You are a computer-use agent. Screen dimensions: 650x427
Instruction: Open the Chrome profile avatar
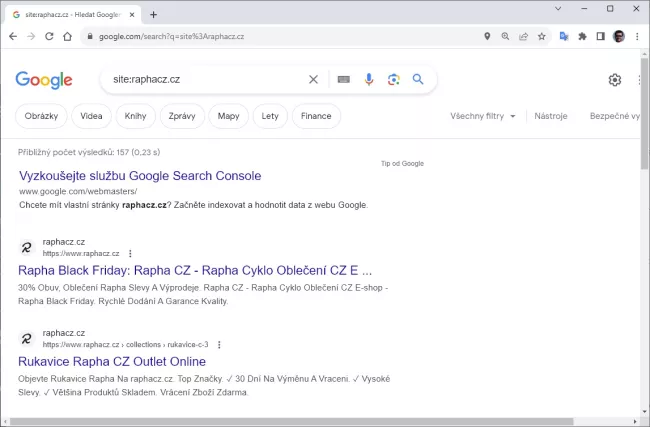[619, 36]
